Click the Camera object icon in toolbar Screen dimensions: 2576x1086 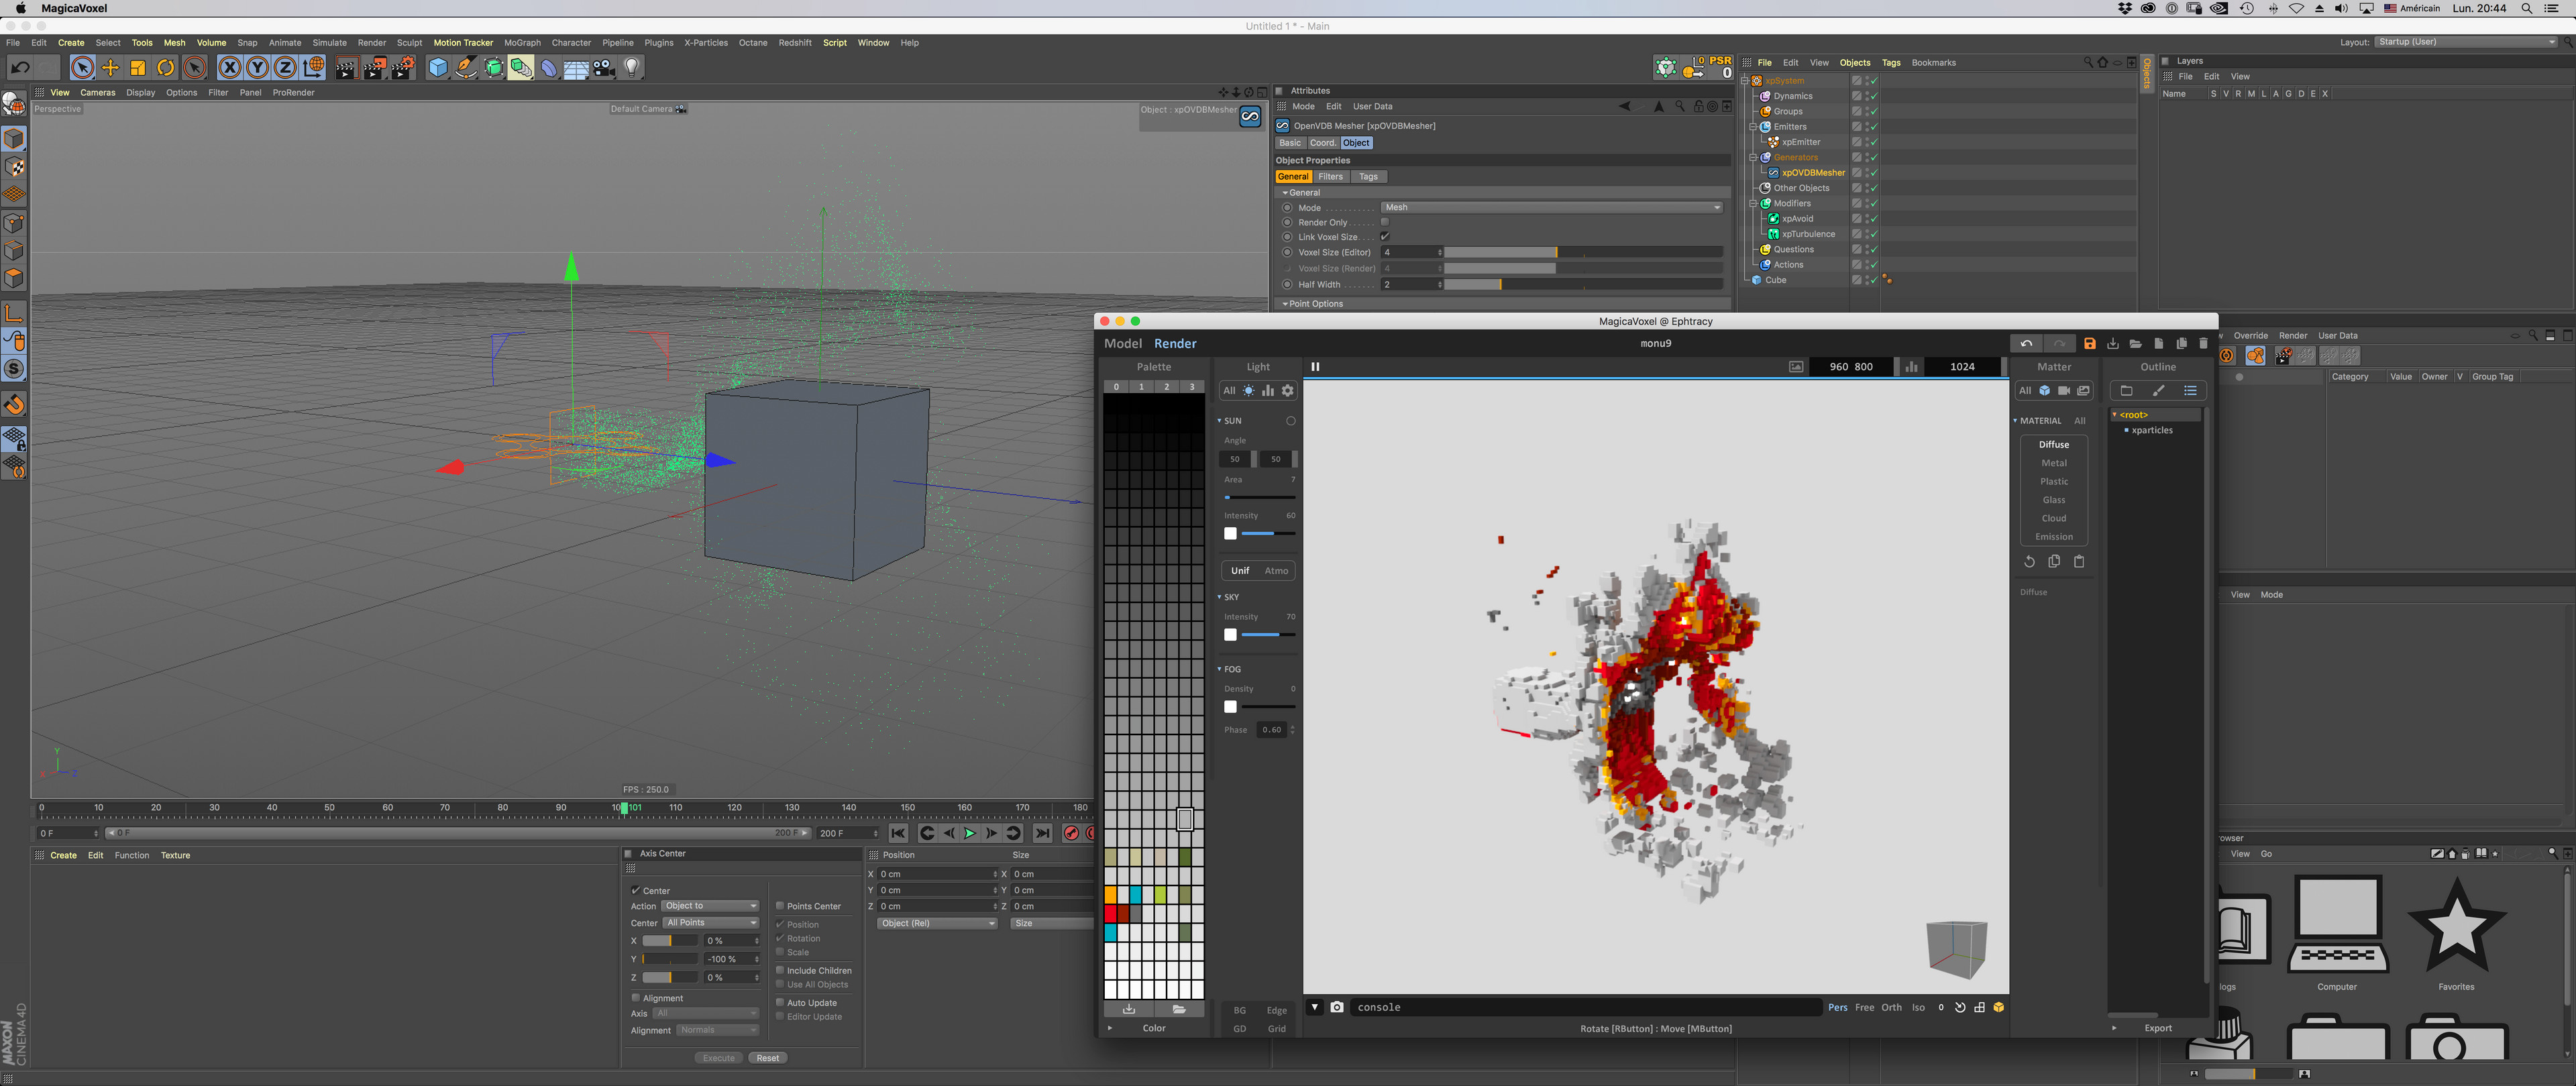604,67
